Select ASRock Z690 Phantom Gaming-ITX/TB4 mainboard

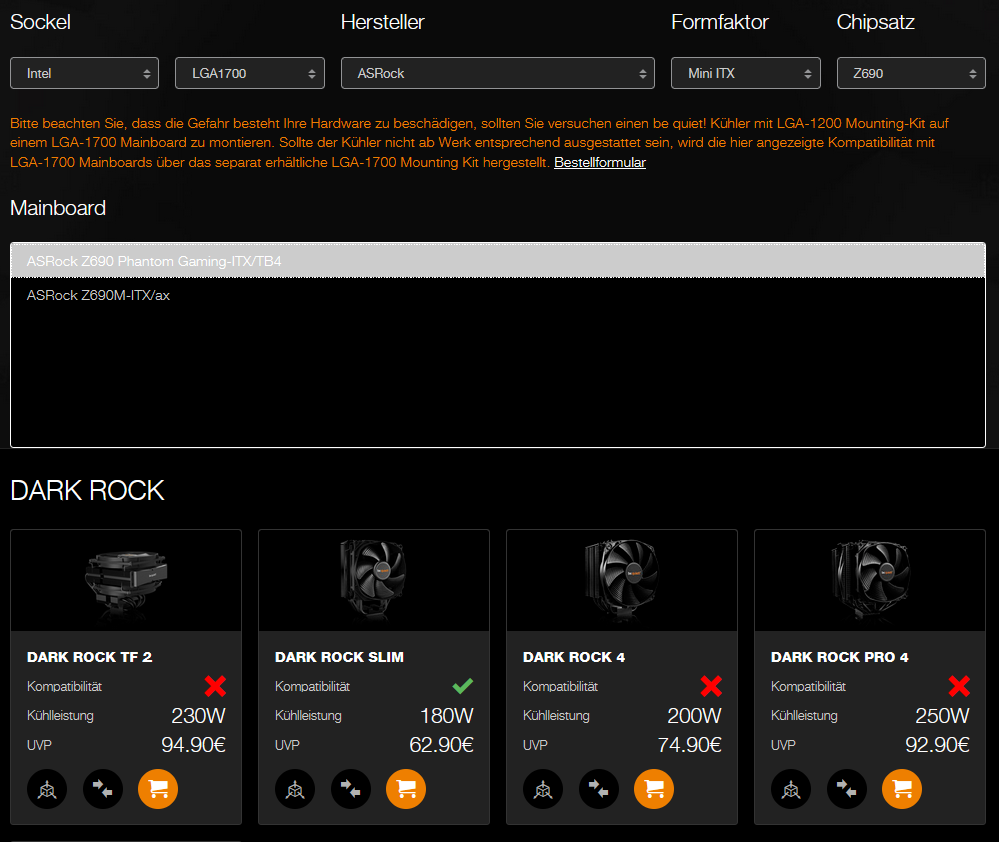pyautogui.click(x=498, y=260)
